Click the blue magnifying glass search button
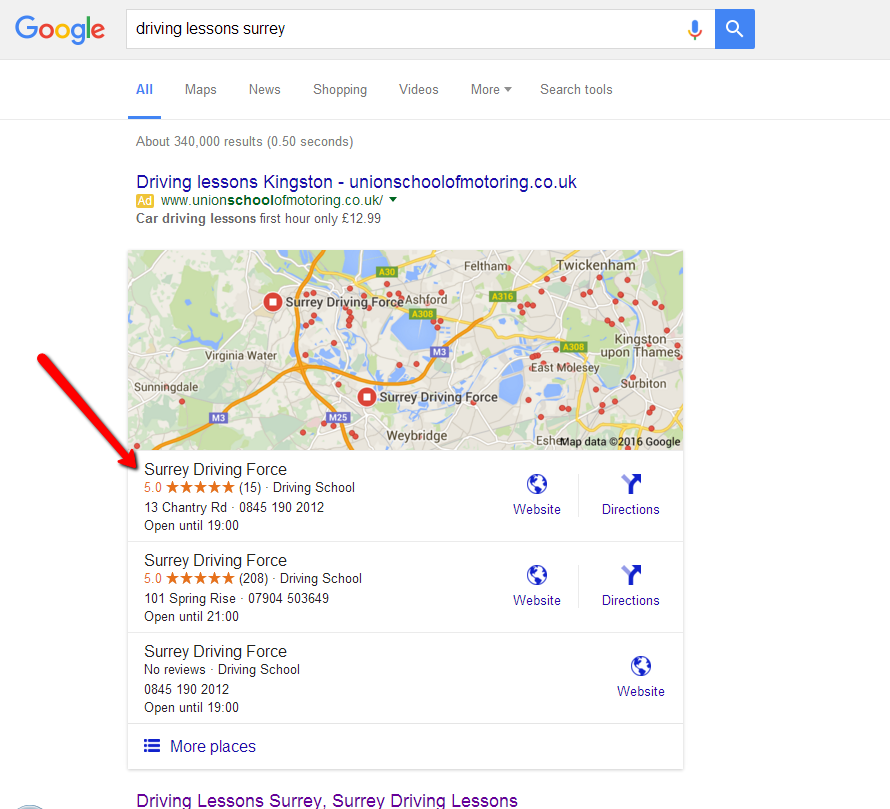Image resolution: width=890 pixels, height=809 pixels. point(735,29)
